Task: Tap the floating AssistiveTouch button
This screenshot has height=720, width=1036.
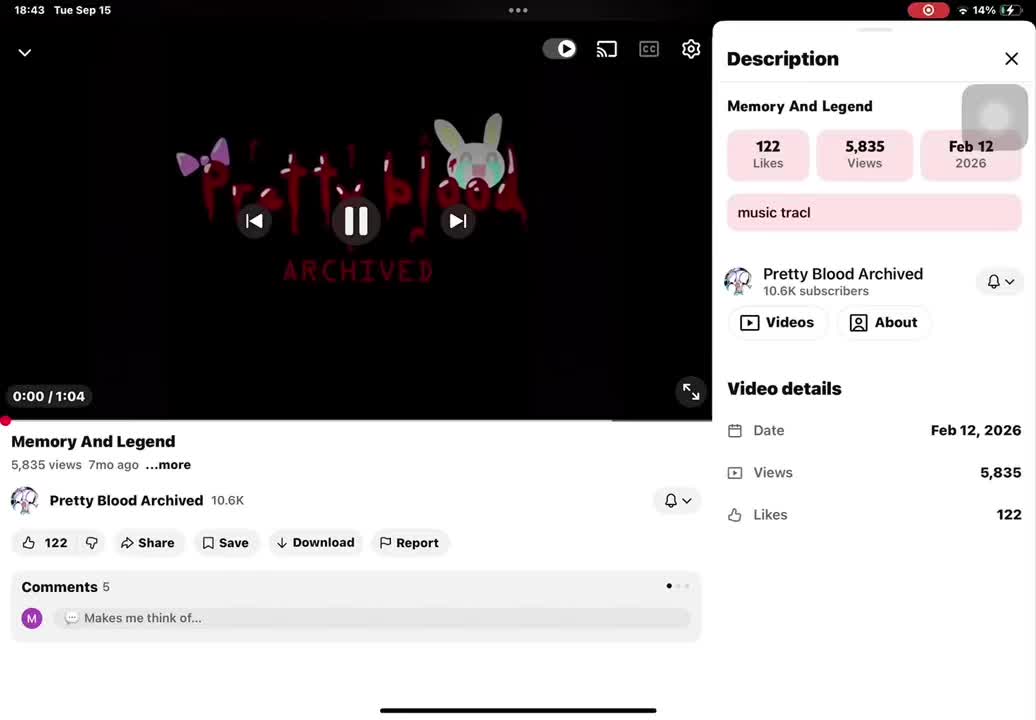Action: [x=994, y=118]
